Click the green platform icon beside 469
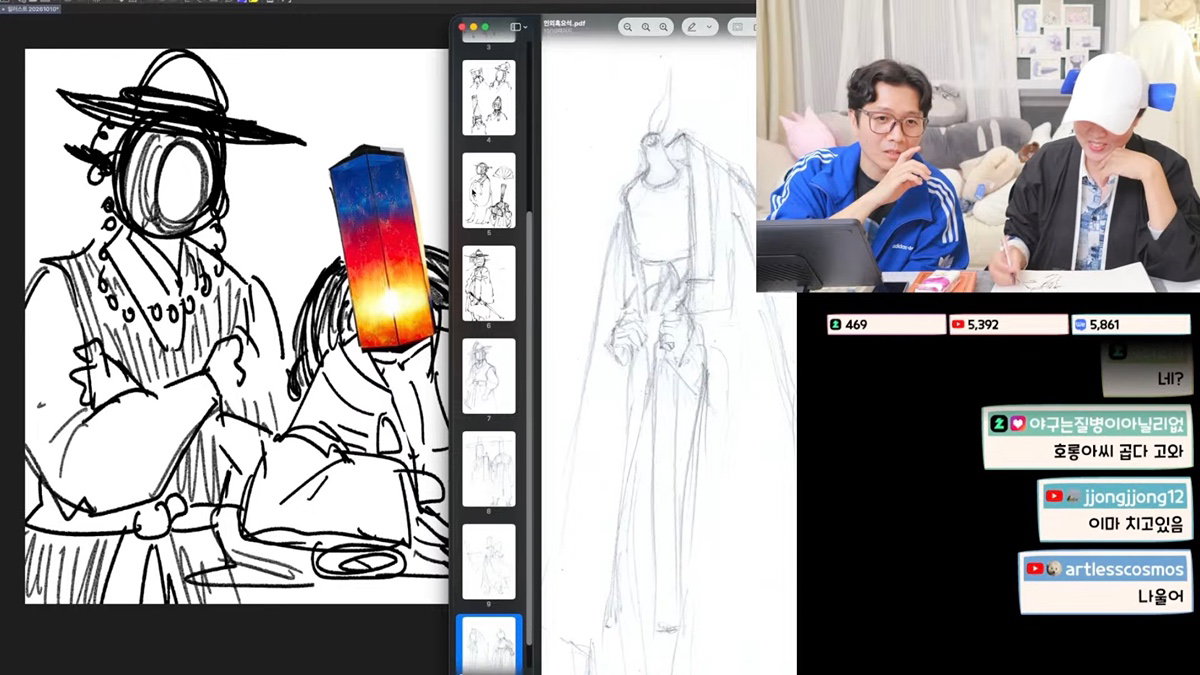The image size is (1200, 675). pyautogui.click(x=836, y=324)
